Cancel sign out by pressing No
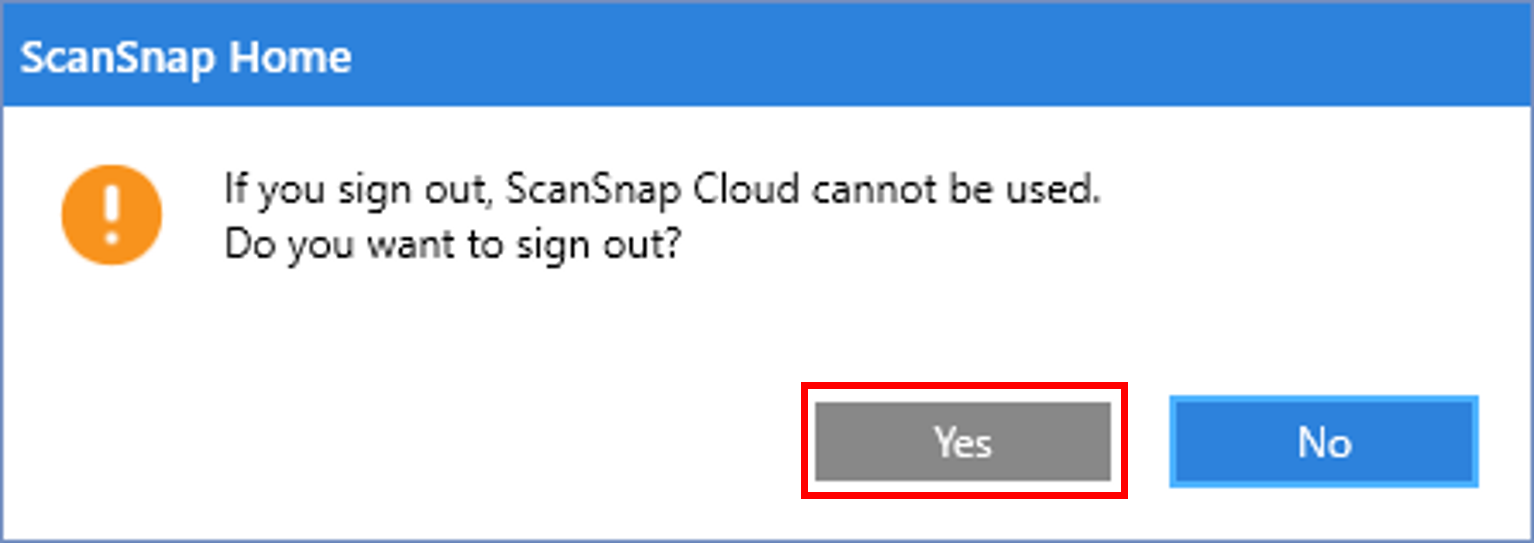 (1324, 442)
